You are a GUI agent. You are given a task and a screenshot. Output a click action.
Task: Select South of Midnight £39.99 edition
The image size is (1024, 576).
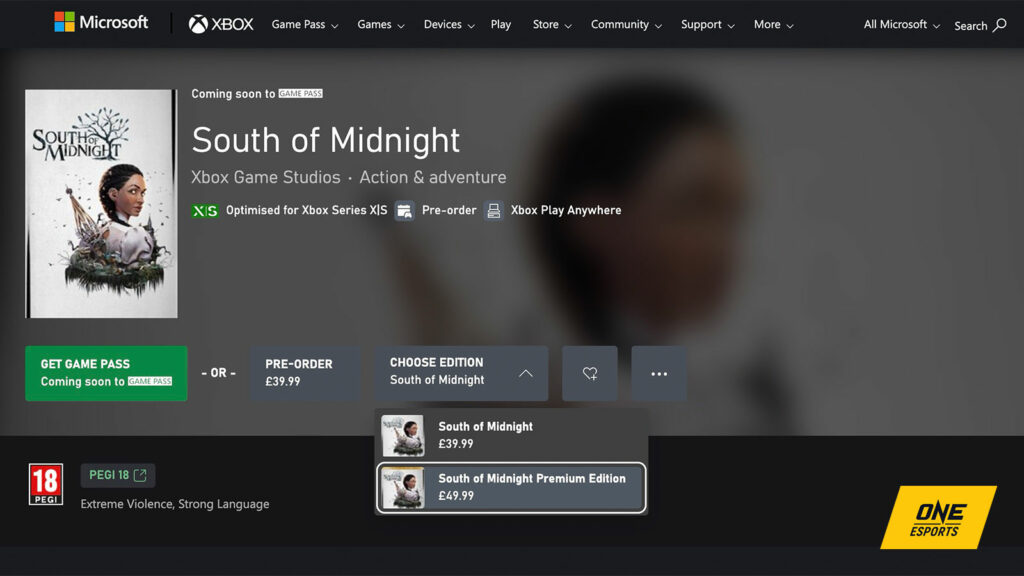[511, 436]
